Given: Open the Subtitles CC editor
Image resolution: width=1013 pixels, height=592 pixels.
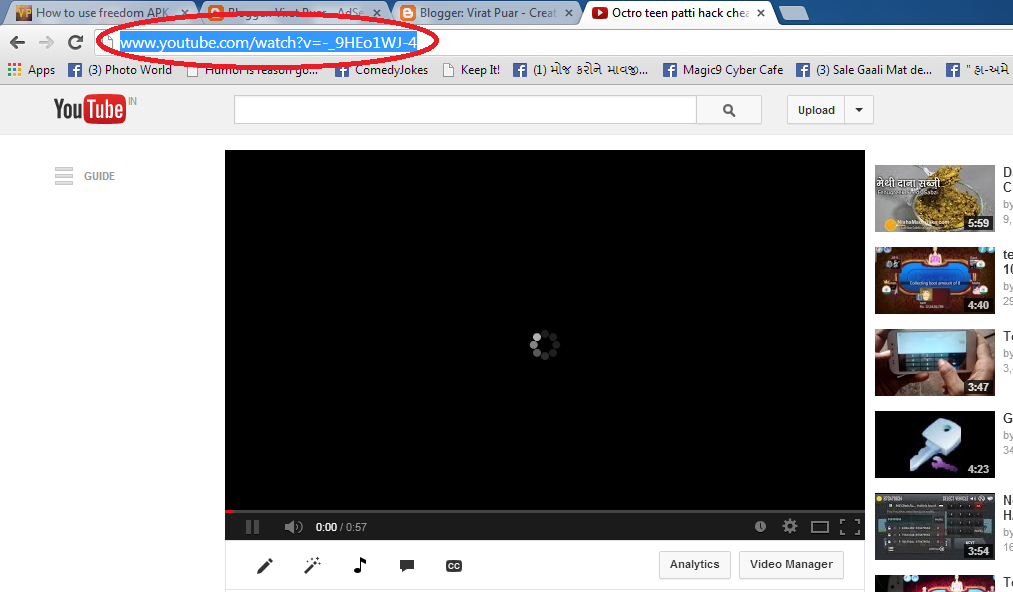Looking at the screenshot, I should (x=453, y=565).
